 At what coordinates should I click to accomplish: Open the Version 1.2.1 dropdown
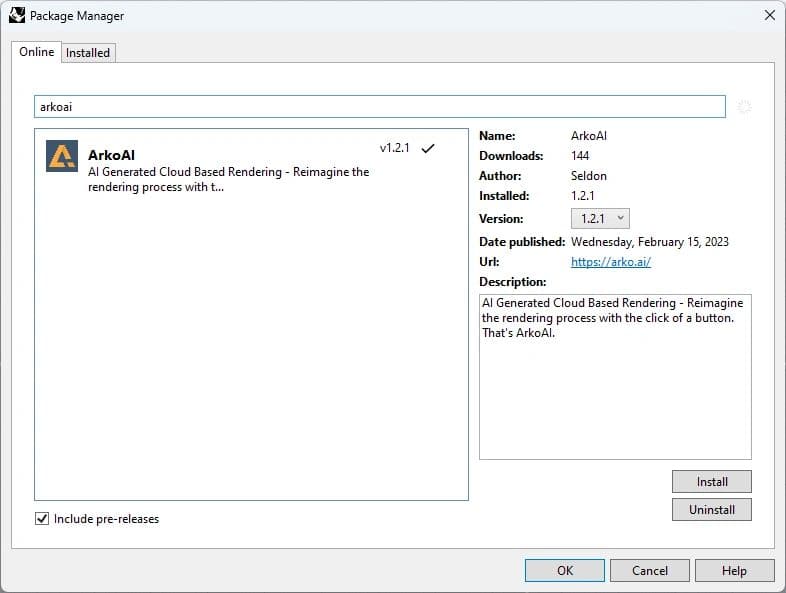coord(600,219)
